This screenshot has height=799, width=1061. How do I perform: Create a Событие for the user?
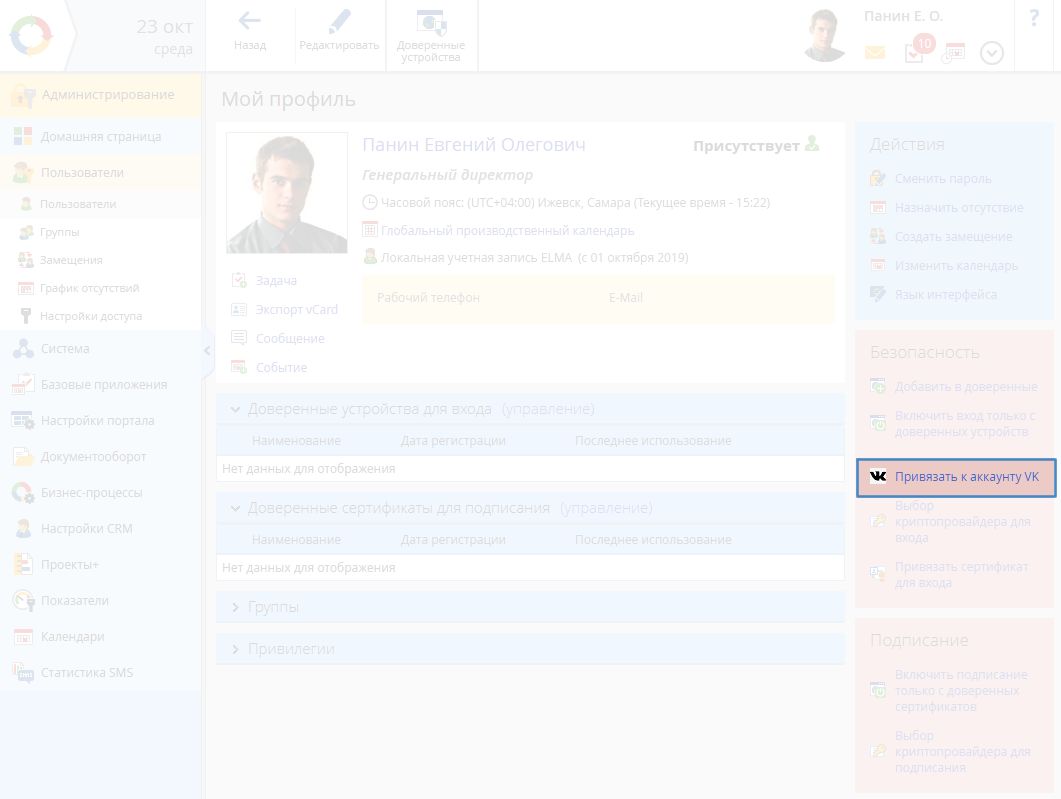point(281,368)
